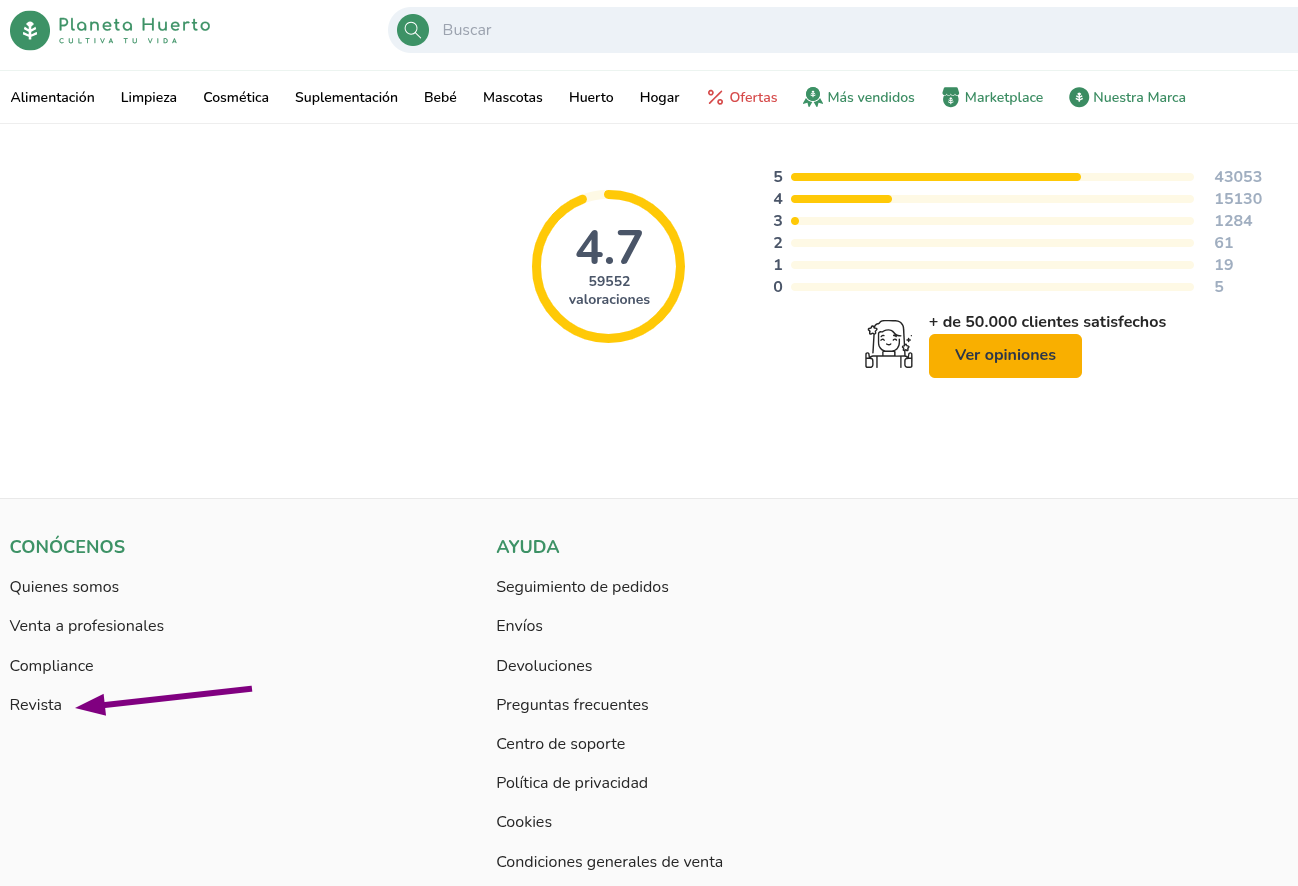The image size is (1298, 886).
Task: Go to the Mascotas category
Action: pos(512,97)
